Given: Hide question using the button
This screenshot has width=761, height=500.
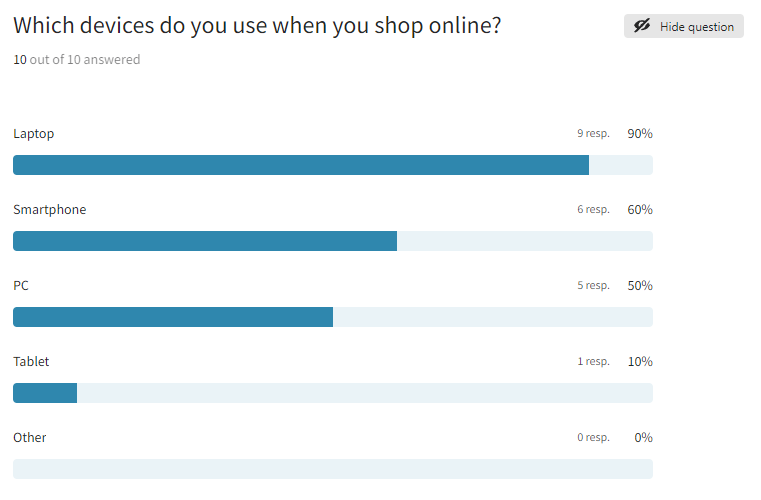Looking at the screenshot, I should point(684,27).
